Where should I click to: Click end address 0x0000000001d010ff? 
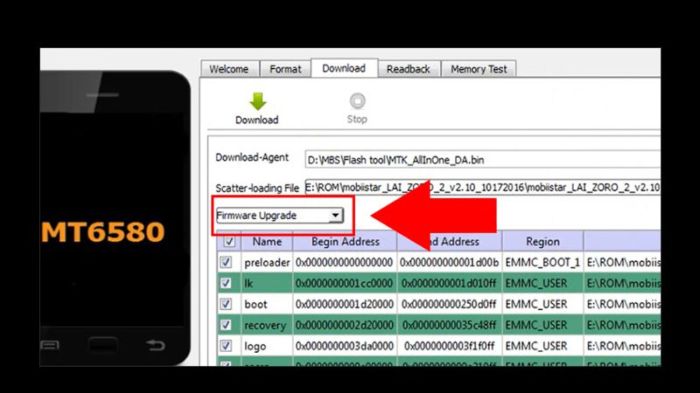click(449, 283)
